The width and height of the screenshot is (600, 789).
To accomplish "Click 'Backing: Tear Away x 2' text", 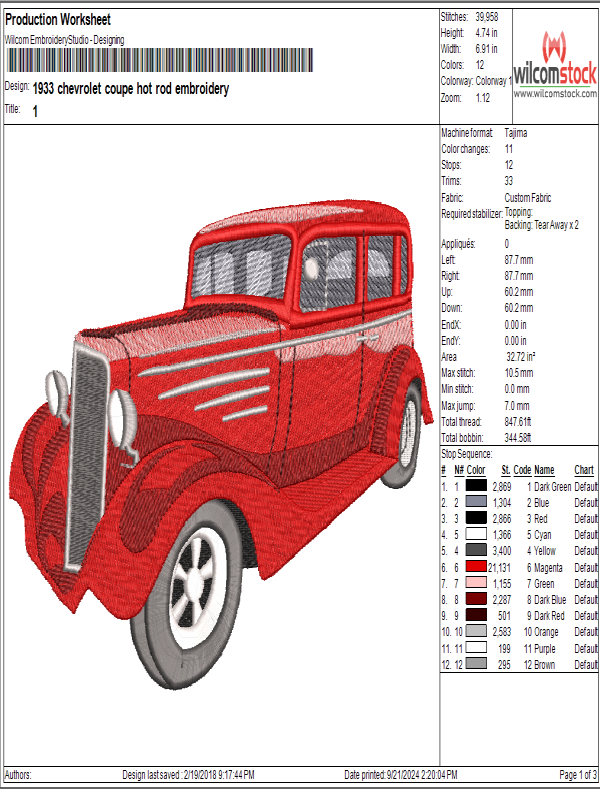I will pyautogui.click(x=542, y=225).
